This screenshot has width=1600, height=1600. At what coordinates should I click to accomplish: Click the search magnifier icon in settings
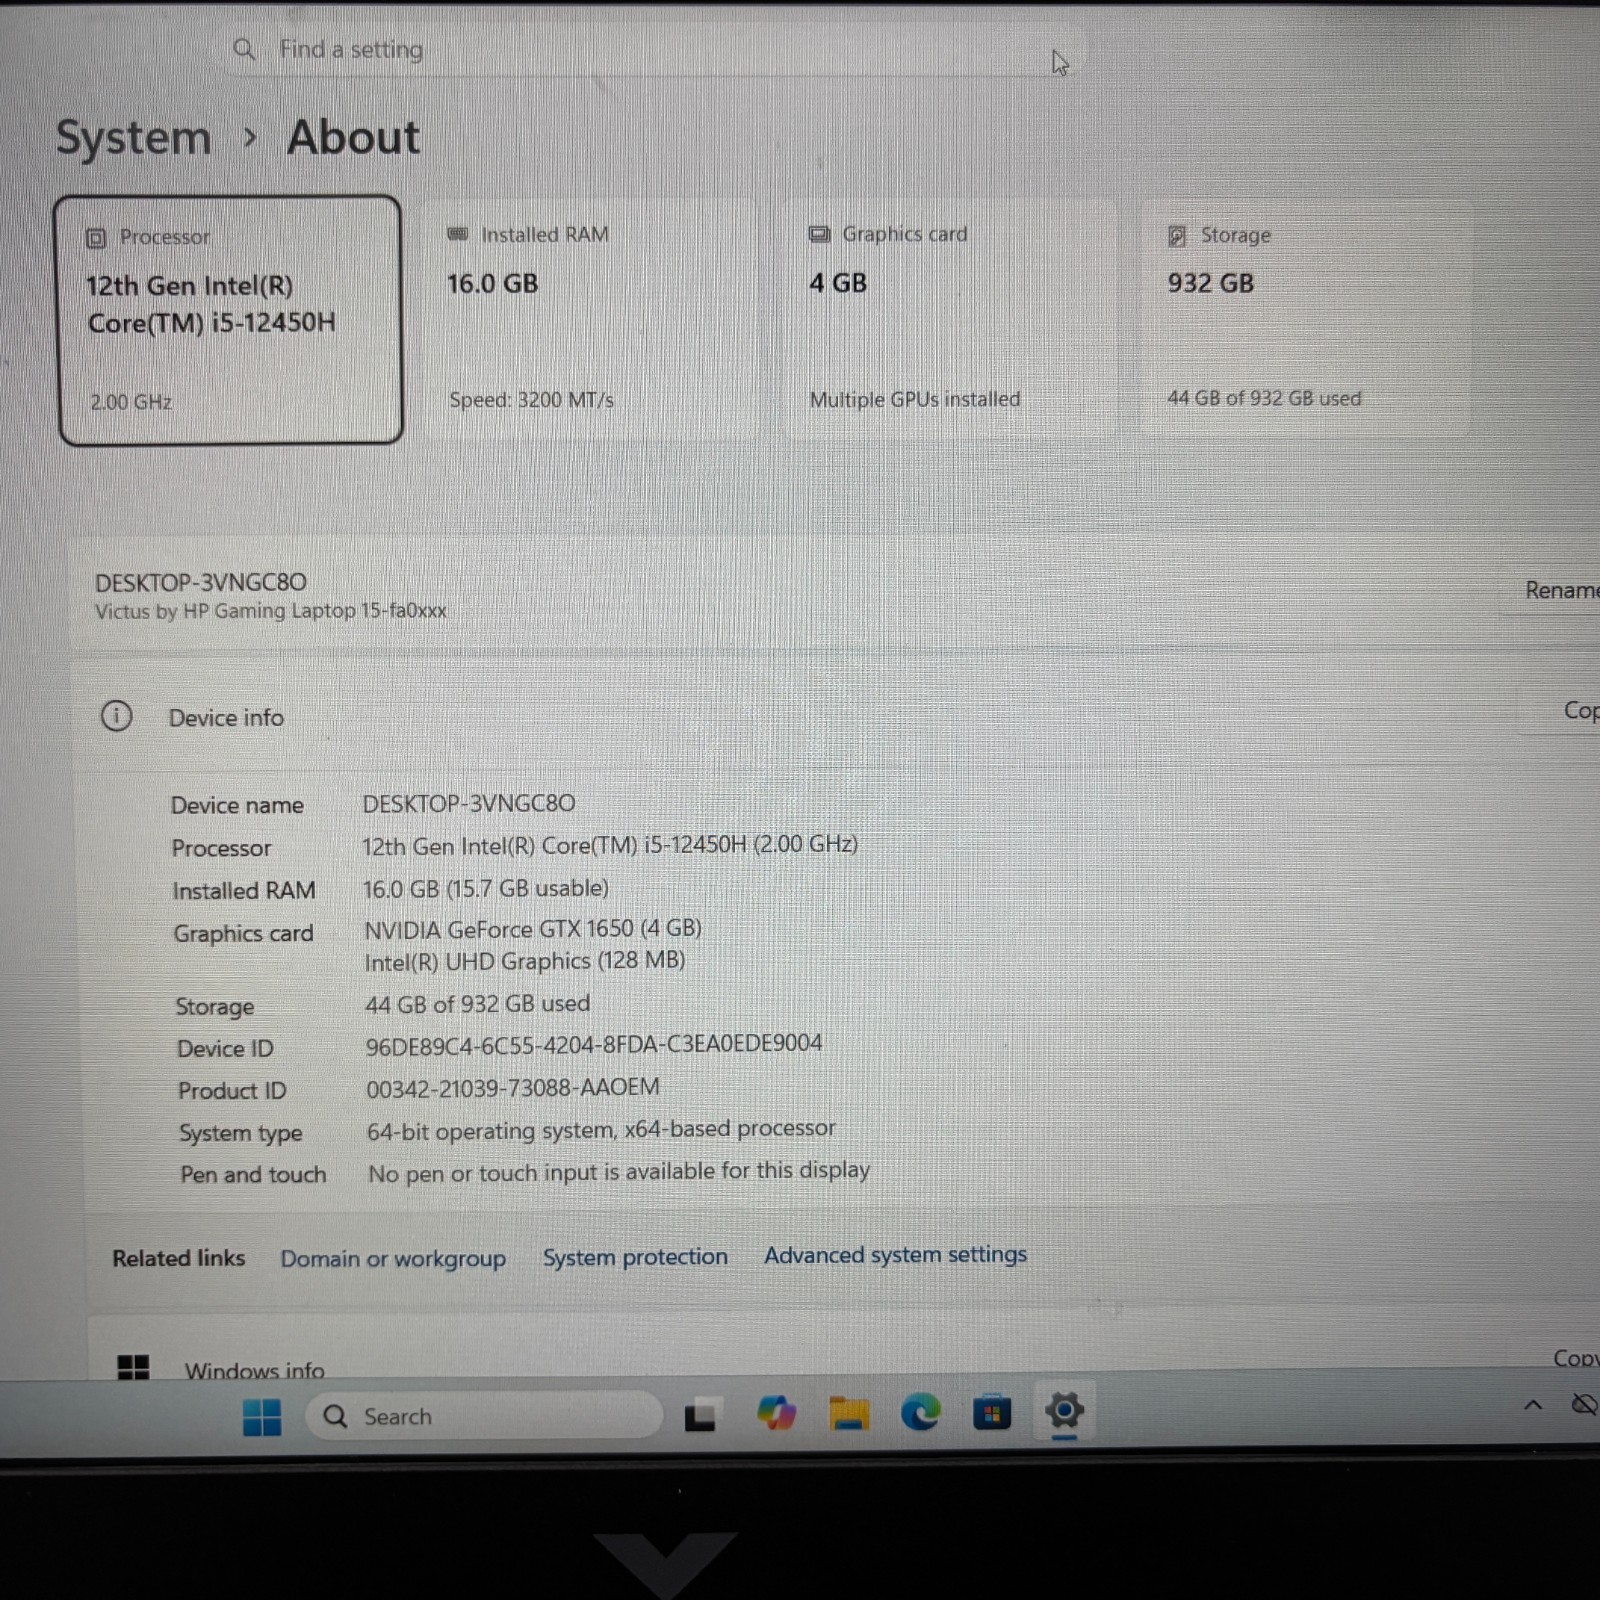244,49
